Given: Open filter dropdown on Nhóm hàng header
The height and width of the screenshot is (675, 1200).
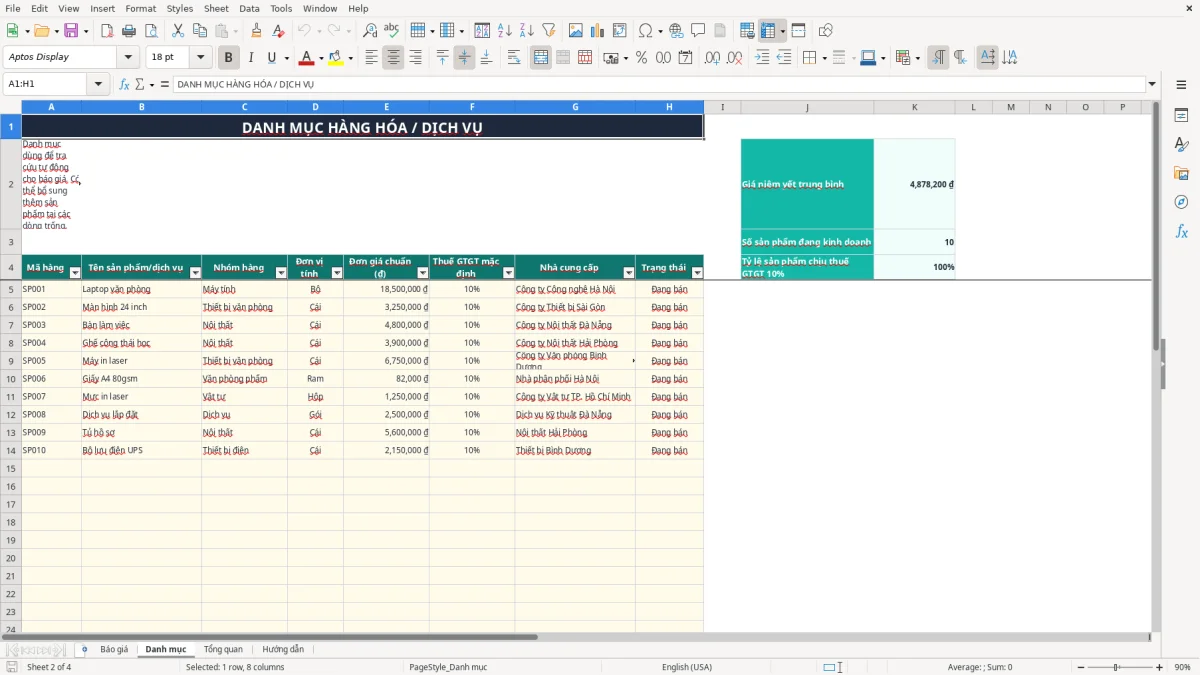Looking at the screenshot, I should coord(281,273).
